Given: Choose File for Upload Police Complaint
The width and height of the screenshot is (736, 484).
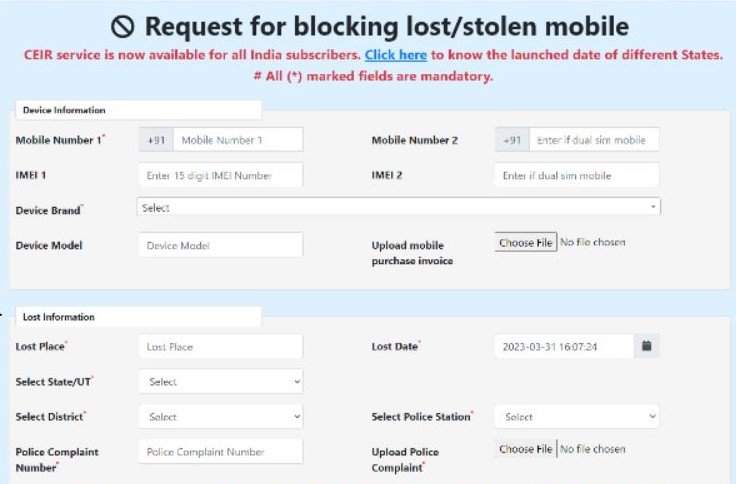Looking at the screenshot, I should pos(526,449).
